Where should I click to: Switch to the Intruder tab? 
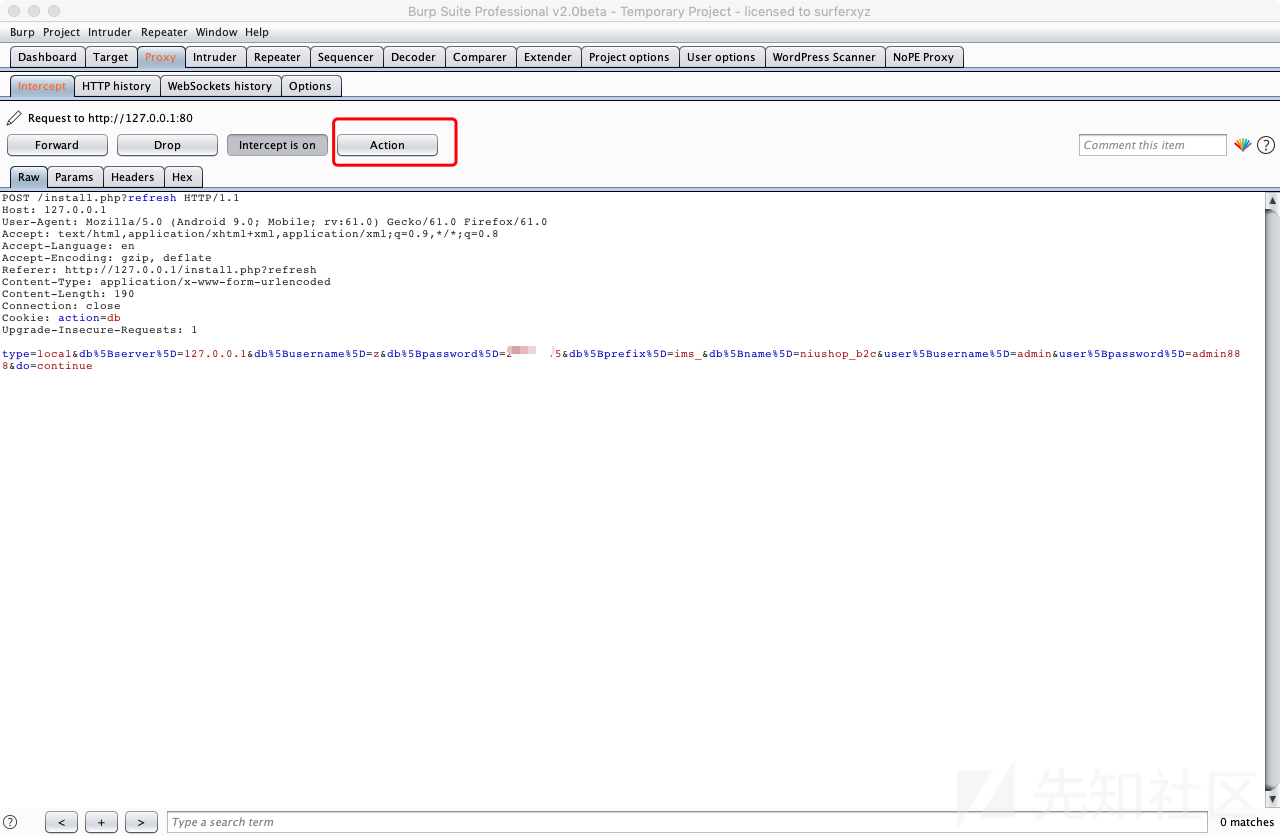tap(215, 57)
